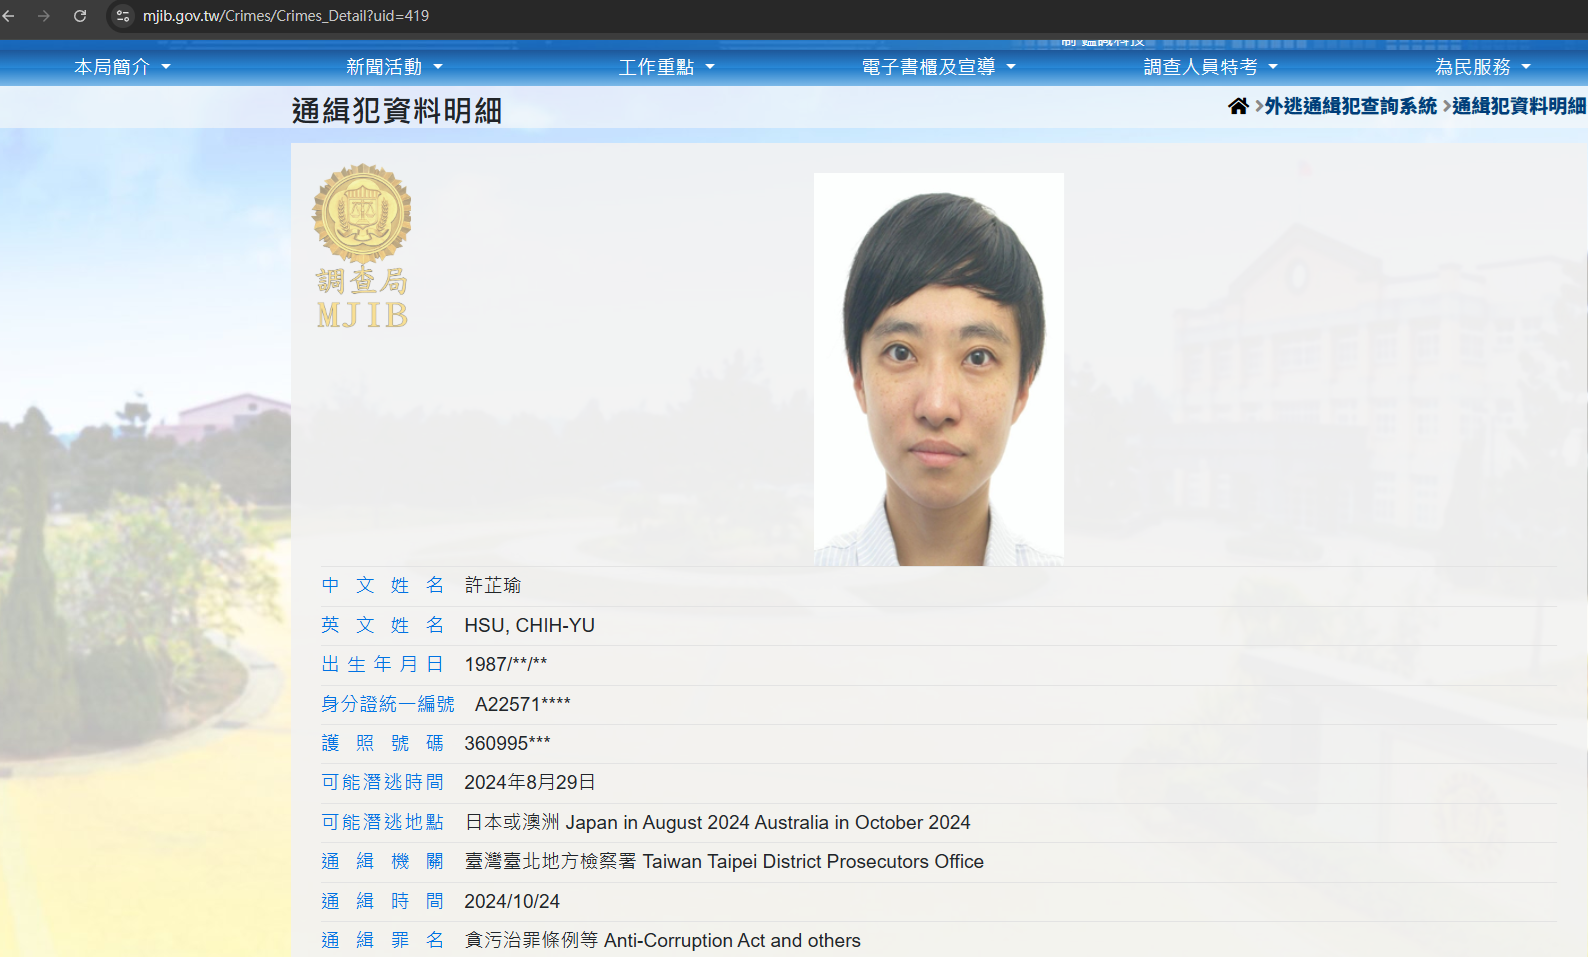
Task: Open the 電子書櫃及宣導 menu
Action: coord(937,67)
